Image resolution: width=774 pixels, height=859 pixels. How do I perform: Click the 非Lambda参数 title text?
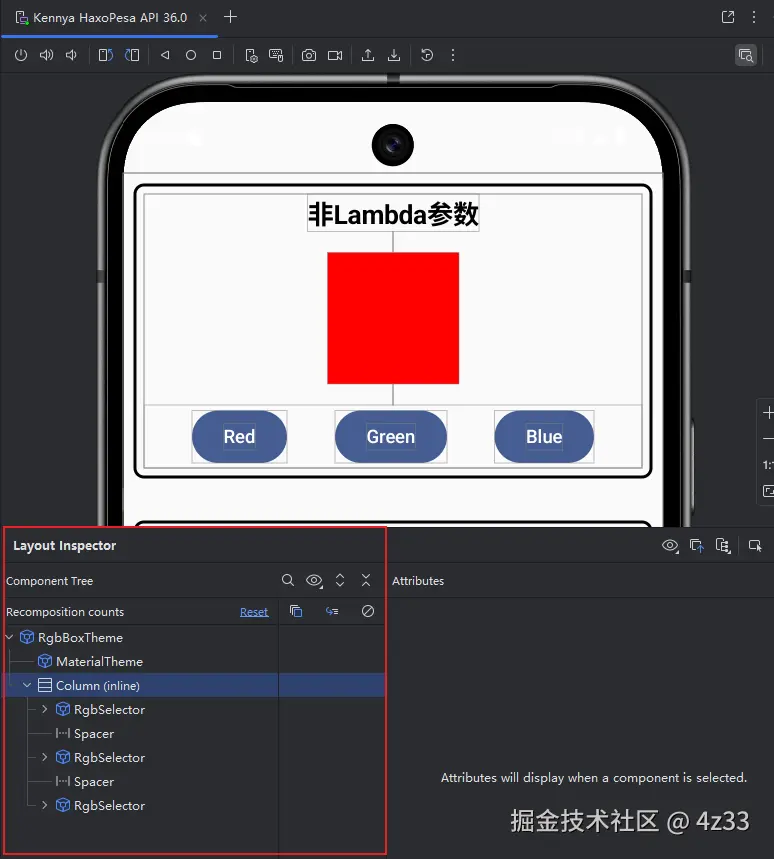[x=393, y=214]
